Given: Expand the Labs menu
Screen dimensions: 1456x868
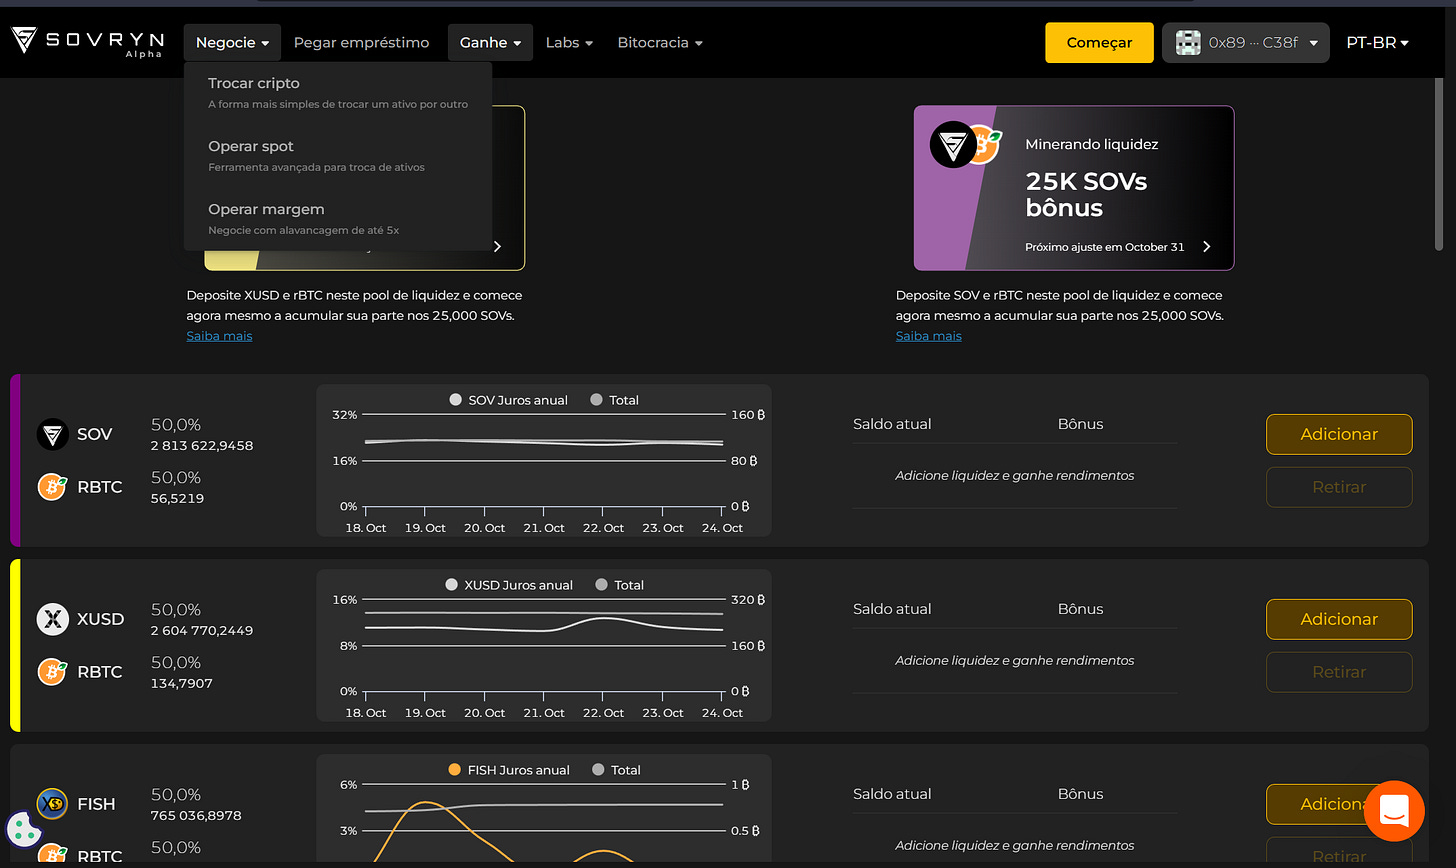Looking at the screenshot, I should (x=569, y=43).
